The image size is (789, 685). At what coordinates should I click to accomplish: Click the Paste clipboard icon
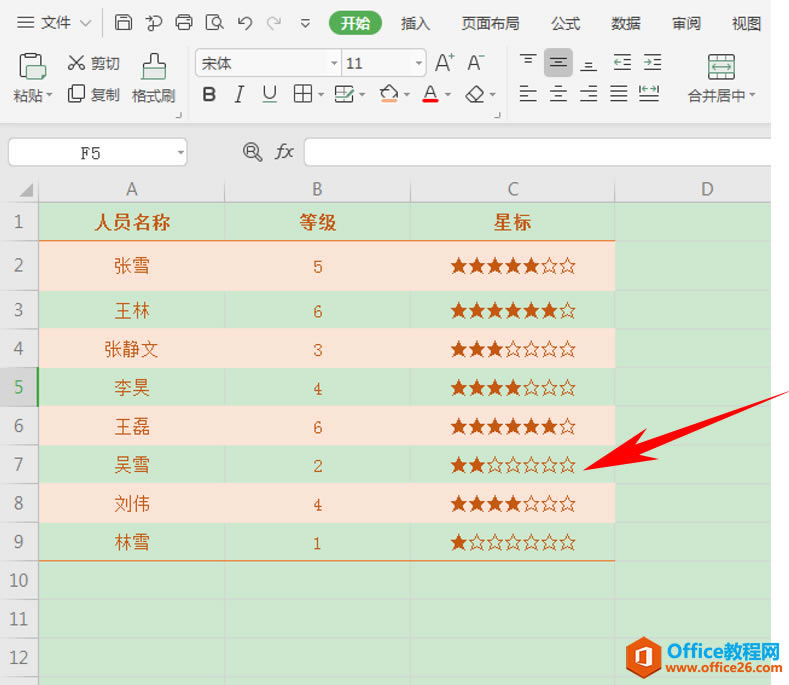pos(33,66)
